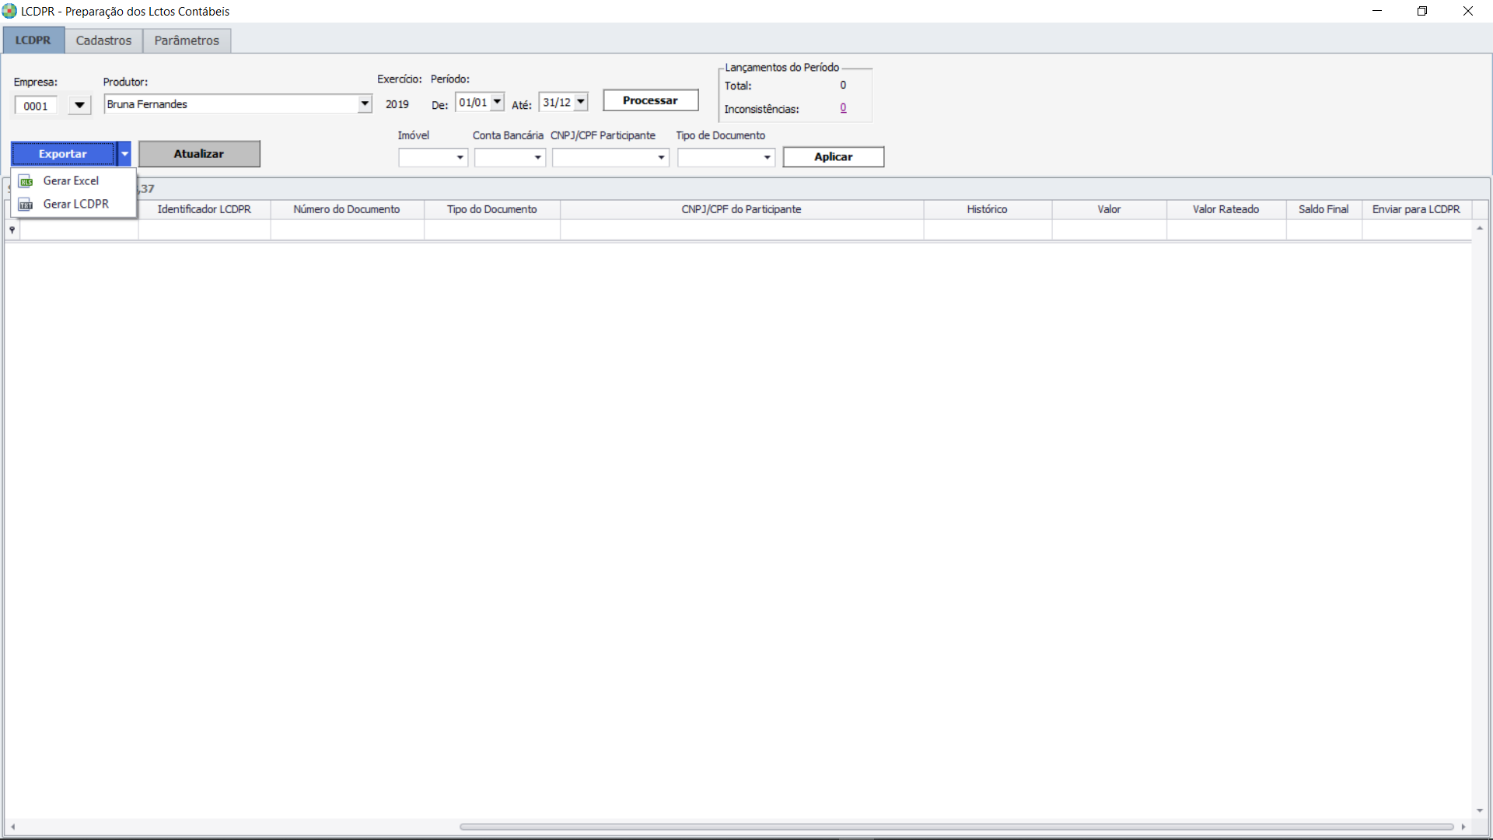Expand the Tipo de Documento filter dropdown
This screenshot has height=840, width=1493.
pos(767,157)
